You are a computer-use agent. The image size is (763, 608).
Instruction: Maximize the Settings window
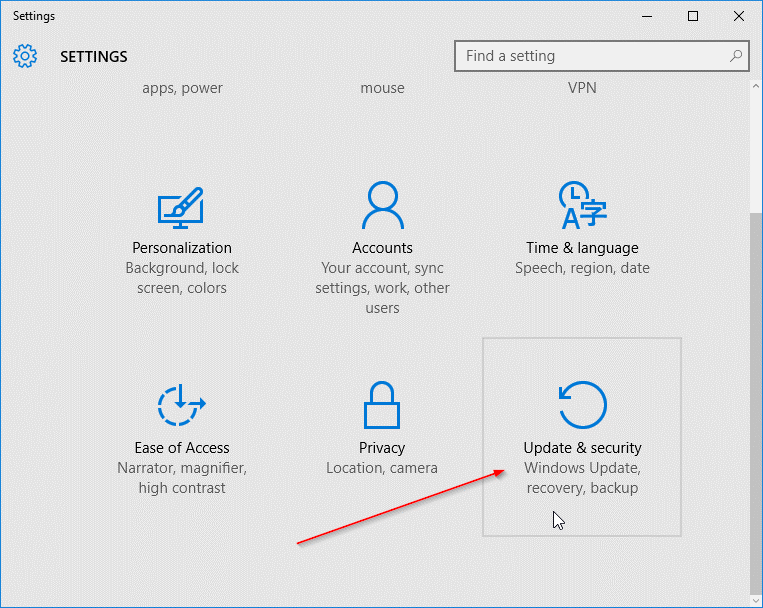tap(693, 16)
